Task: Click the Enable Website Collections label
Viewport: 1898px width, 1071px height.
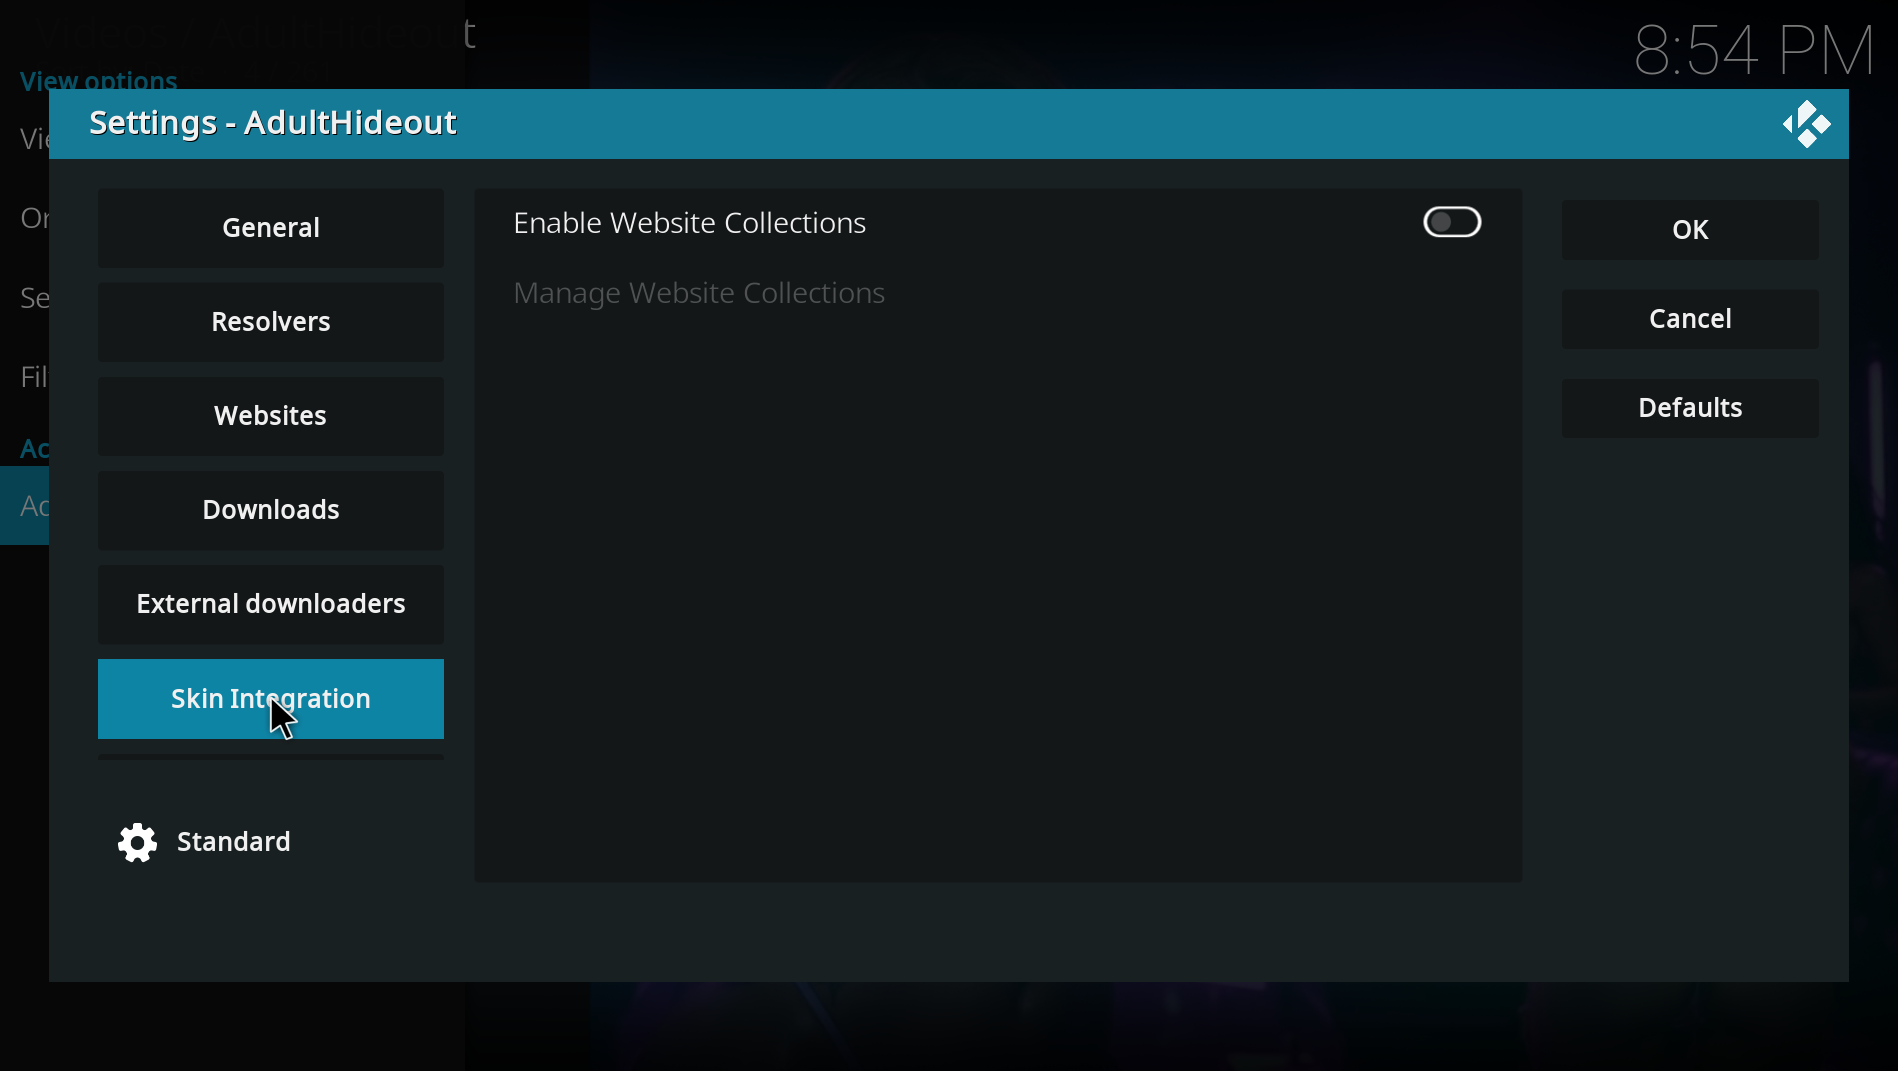Action: (x=690, y=223)
